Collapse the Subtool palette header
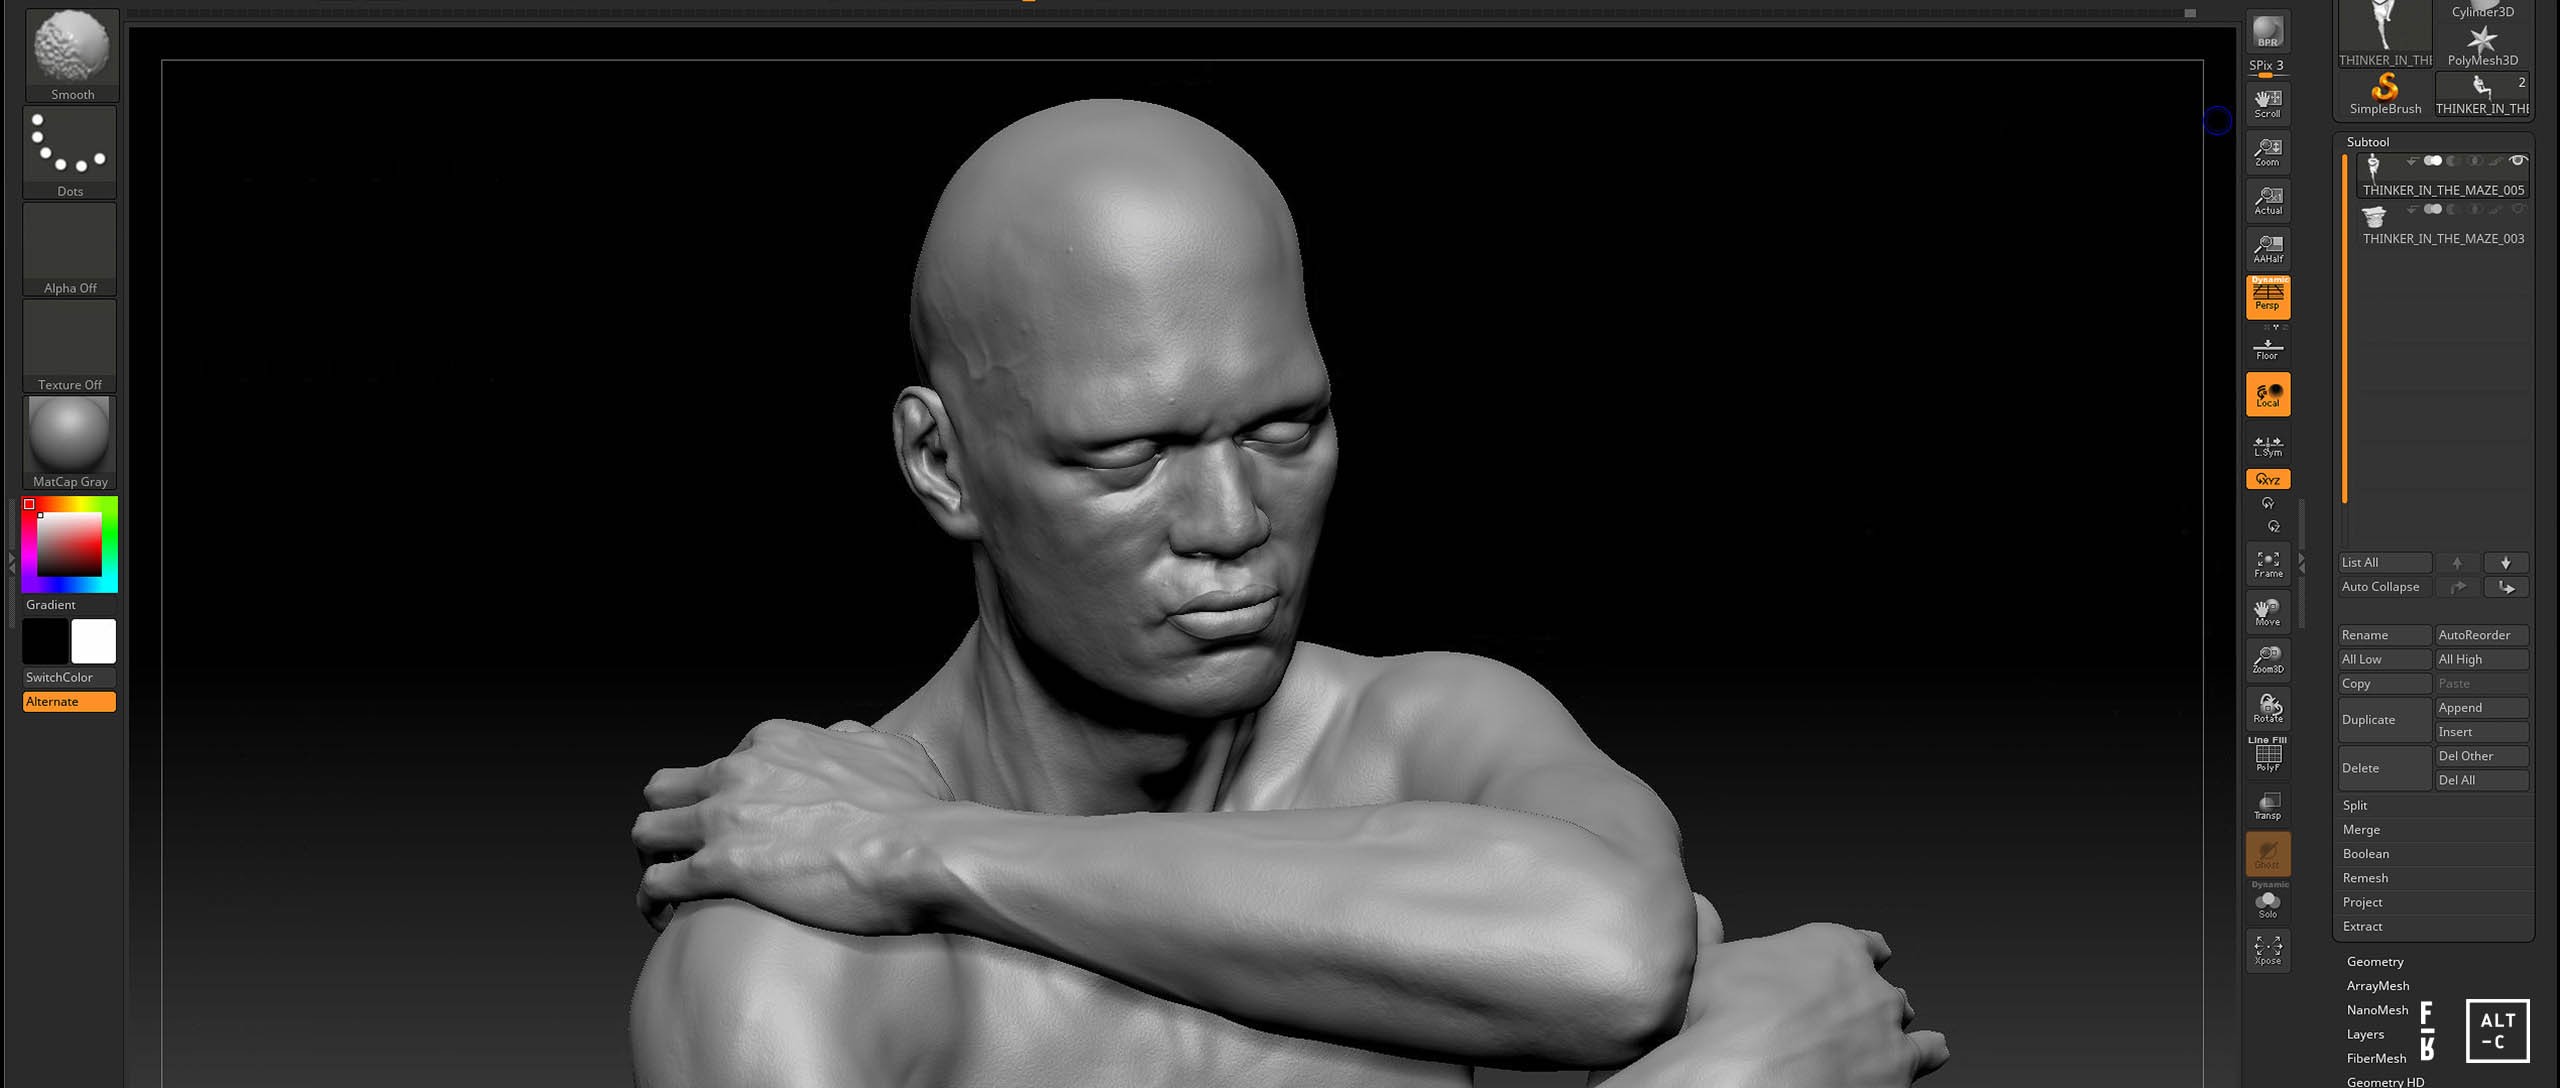This screenshot has width=2560, height=1088. click(2368, 142)
